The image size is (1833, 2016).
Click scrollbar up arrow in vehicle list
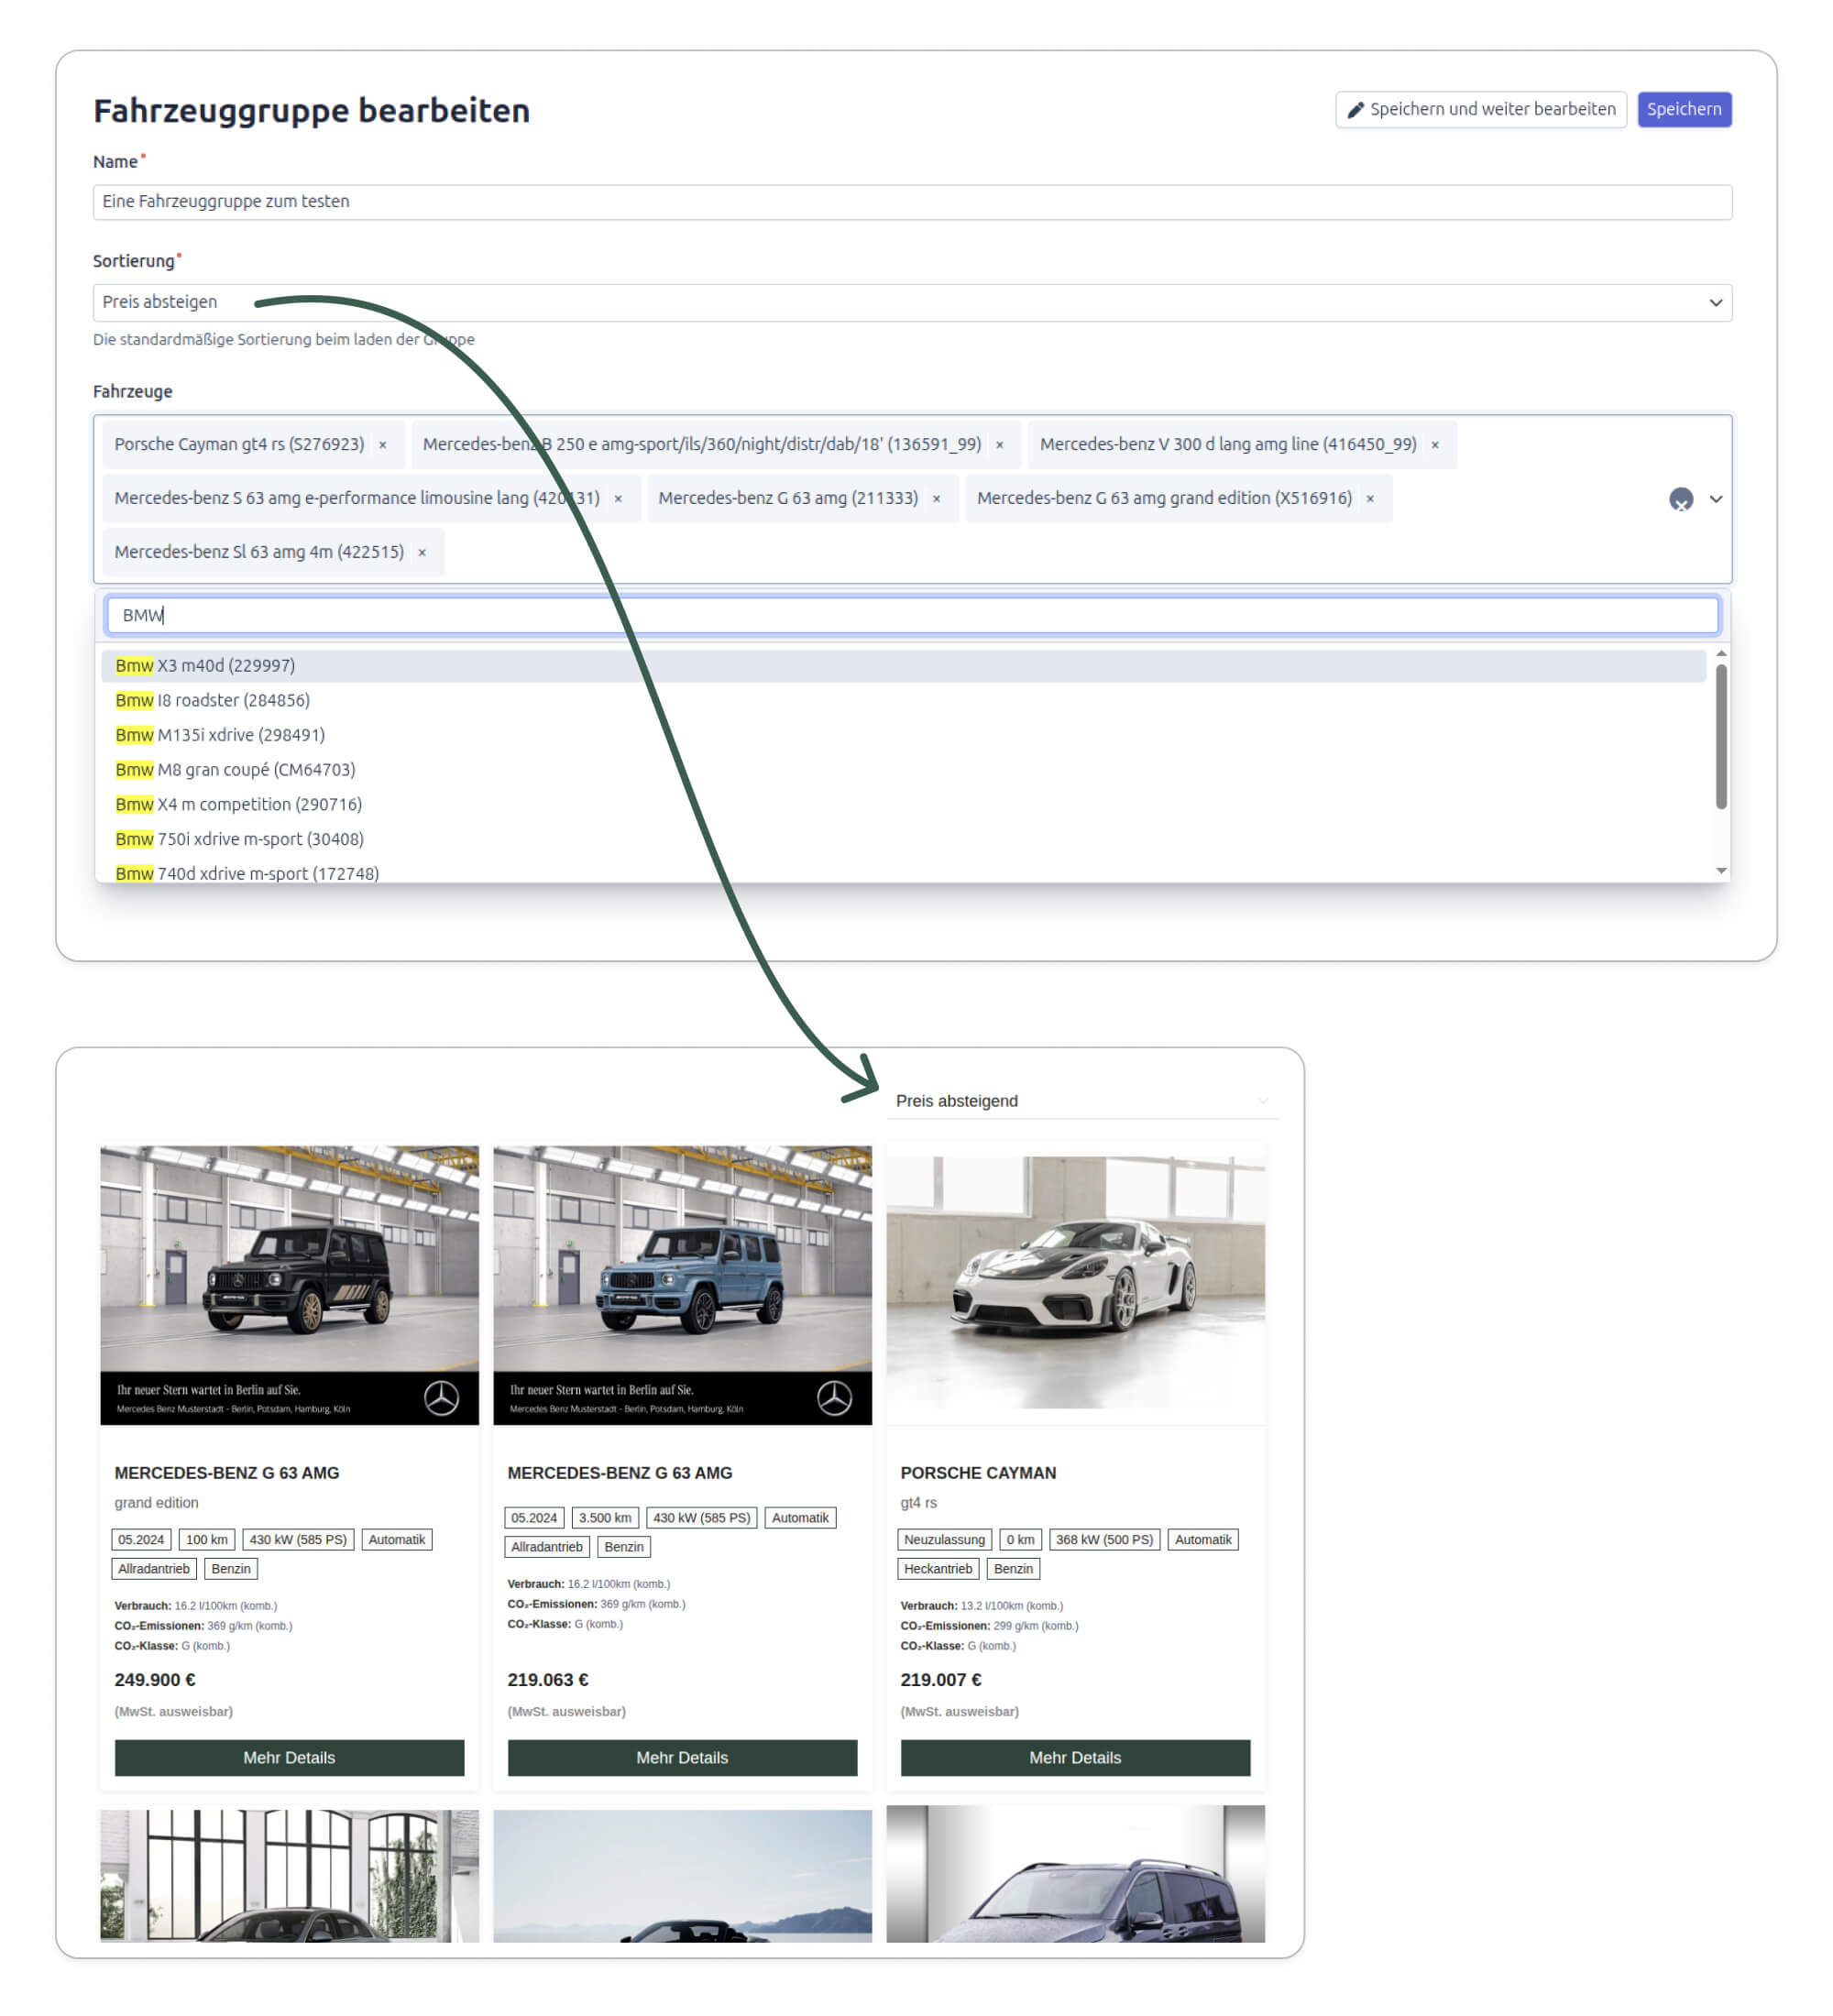1721,654
